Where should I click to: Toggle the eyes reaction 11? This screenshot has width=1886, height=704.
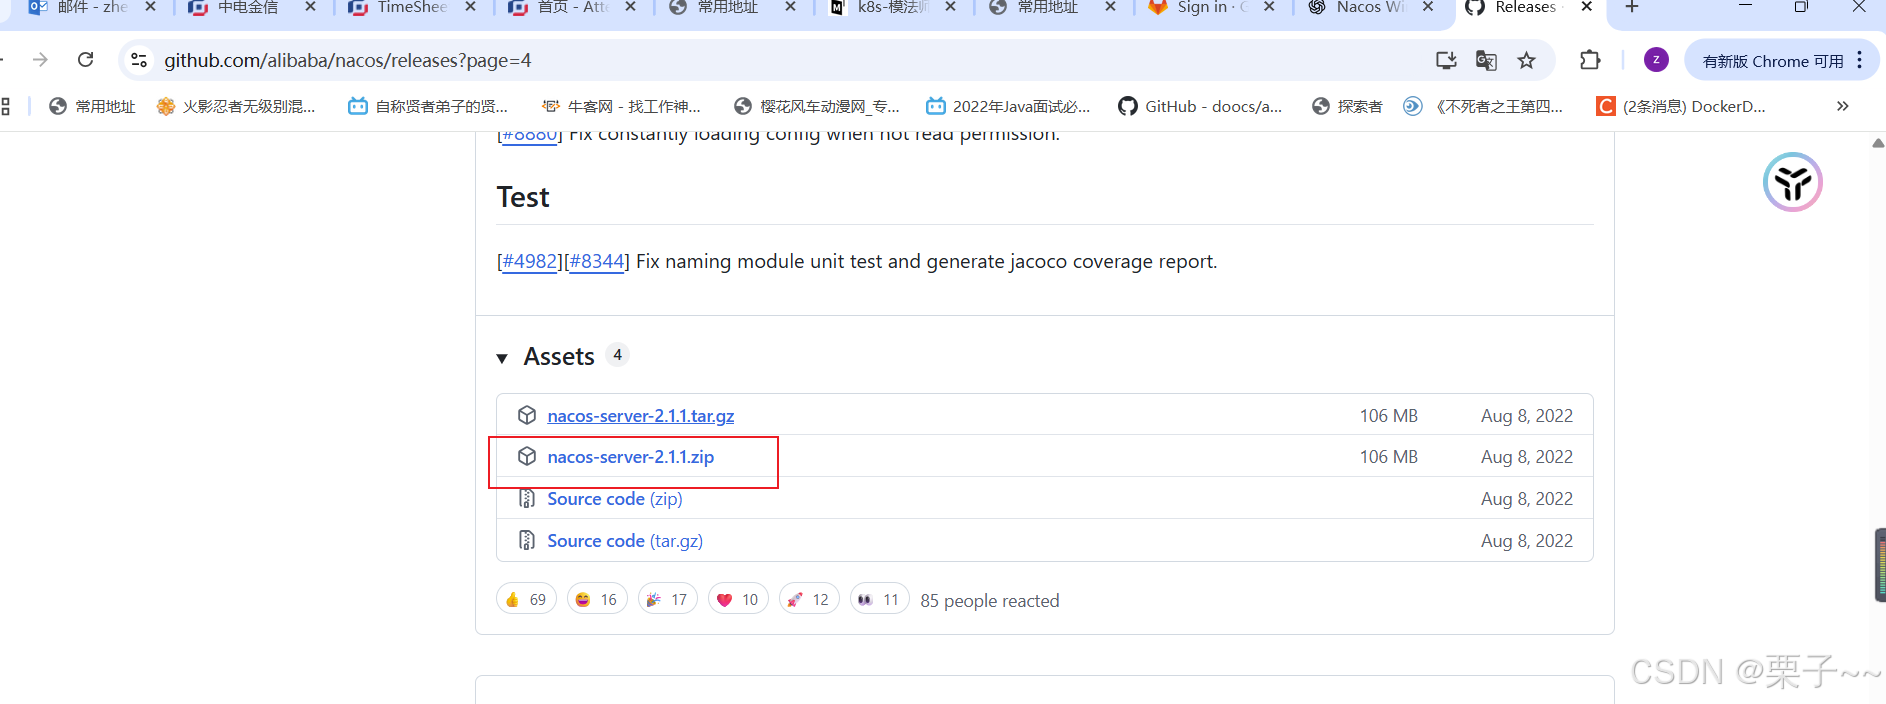coord(880,599)
